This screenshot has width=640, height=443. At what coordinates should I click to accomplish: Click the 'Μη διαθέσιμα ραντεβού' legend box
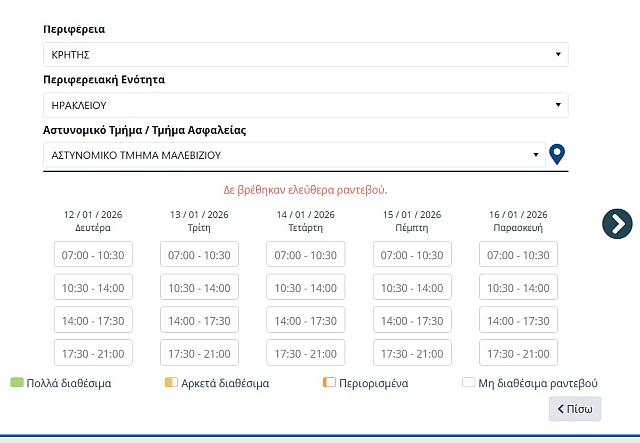click(467, 382)
